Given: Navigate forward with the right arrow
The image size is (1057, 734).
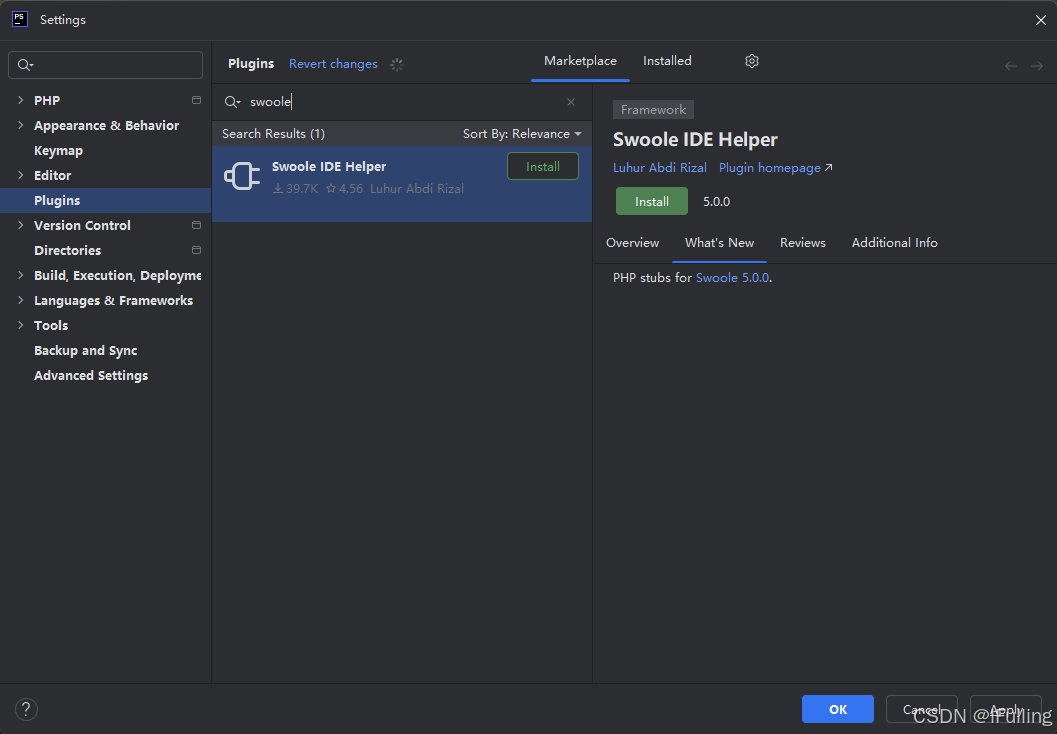Looking at the screenshot, I should [x=1037, y=65].
